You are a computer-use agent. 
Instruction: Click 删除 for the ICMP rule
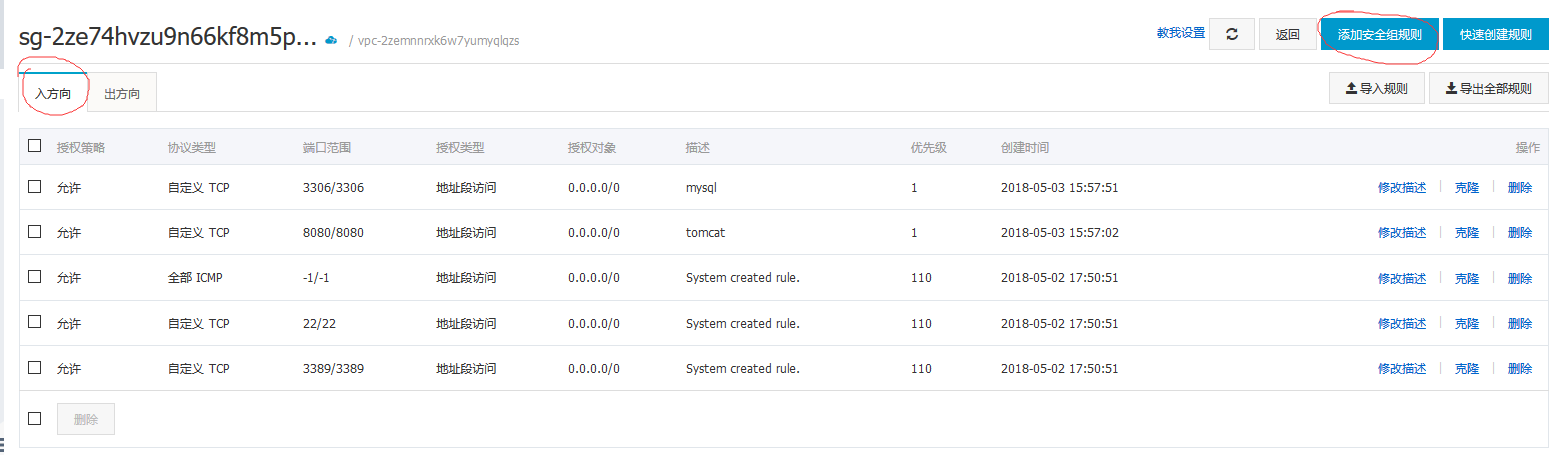pyautogui.click(x=1520, y=278)
